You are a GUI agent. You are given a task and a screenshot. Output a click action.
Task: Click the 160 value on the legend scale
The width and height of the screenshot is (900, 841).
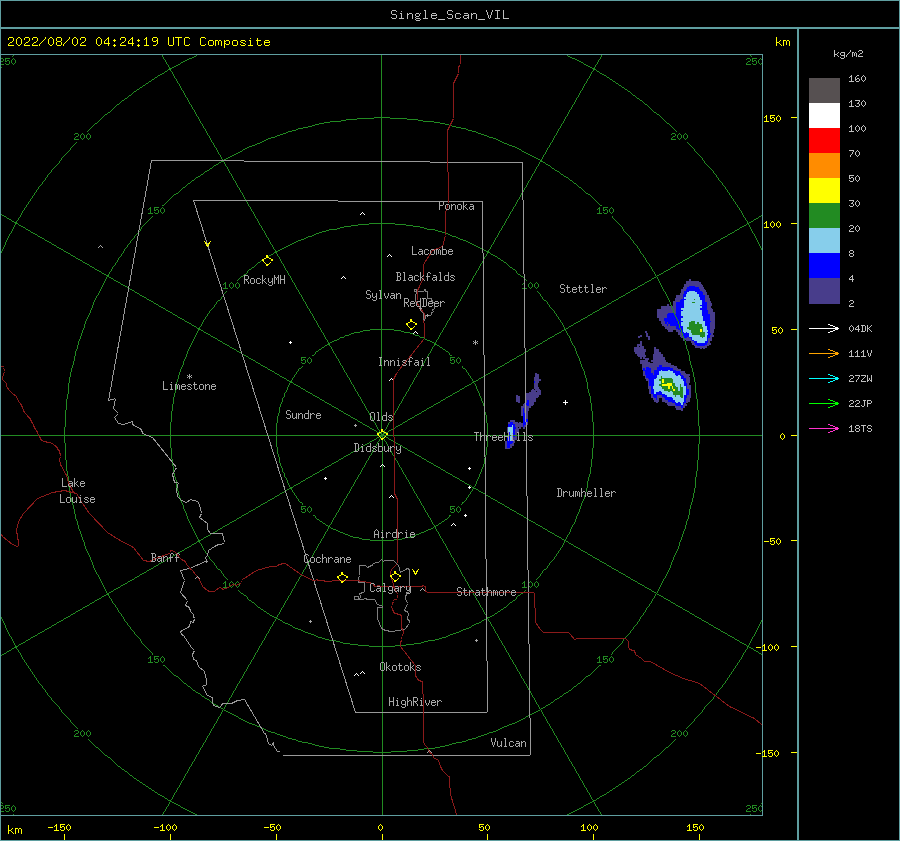[857, 79]
